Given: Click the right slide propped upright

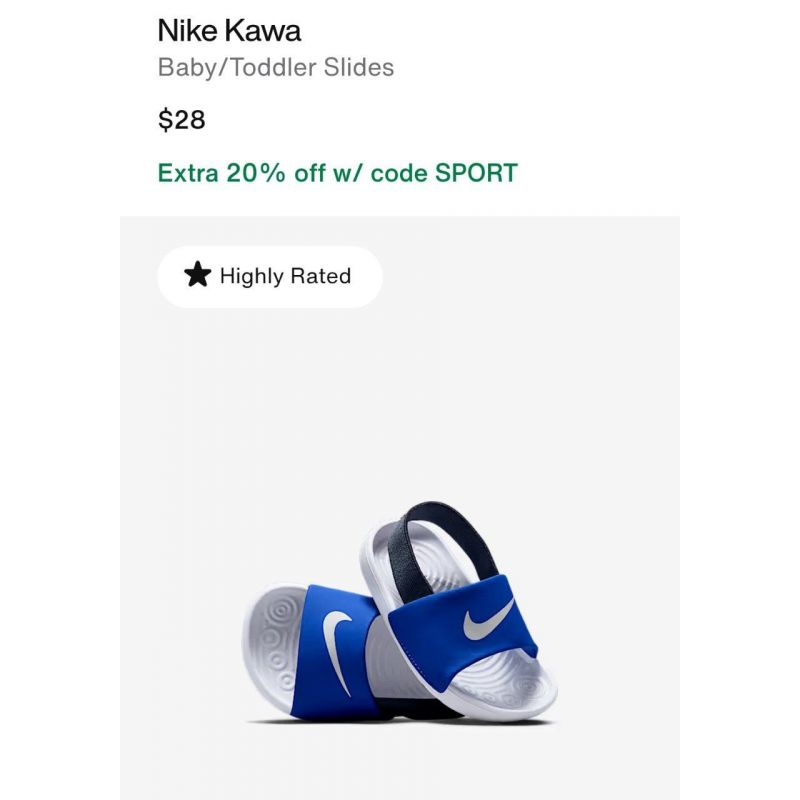Looking at the screenshot, I should [x=464, y=602].
